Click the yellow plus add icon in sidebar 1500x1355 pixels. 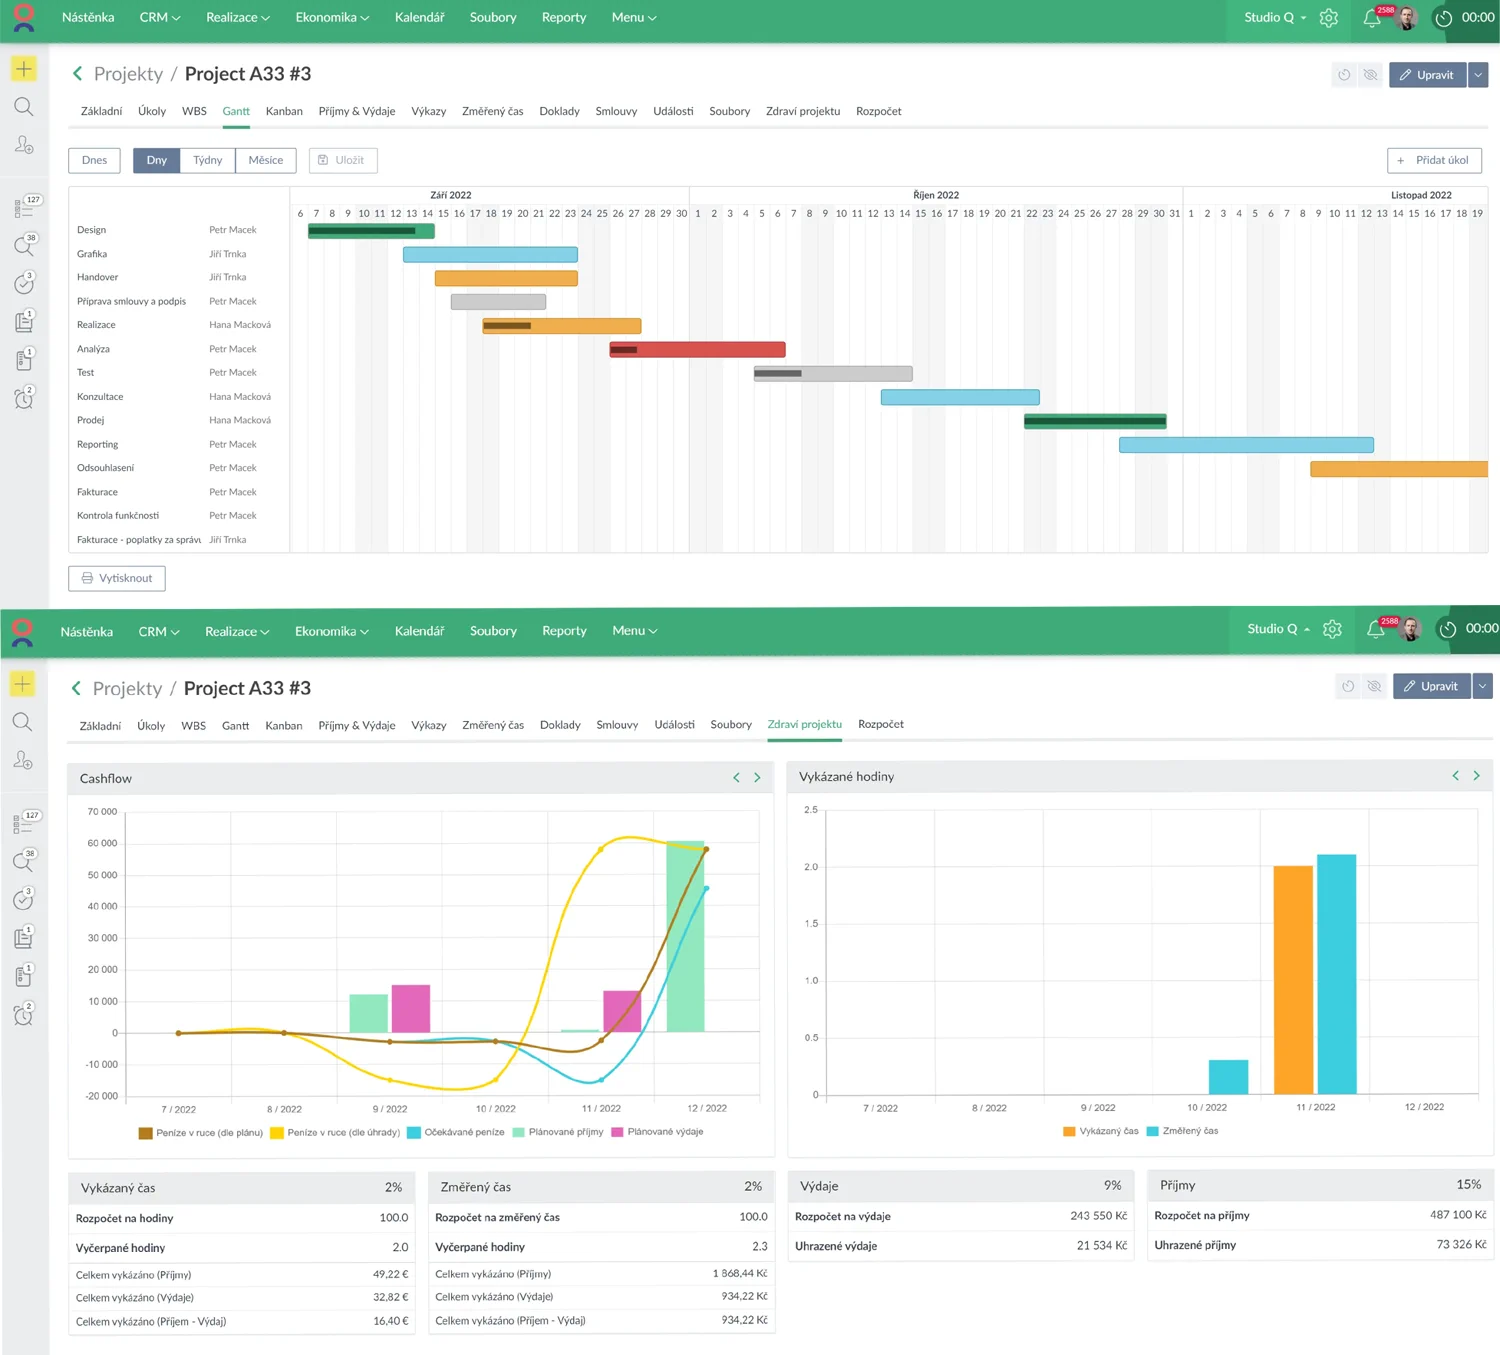[x=24, y=69]
